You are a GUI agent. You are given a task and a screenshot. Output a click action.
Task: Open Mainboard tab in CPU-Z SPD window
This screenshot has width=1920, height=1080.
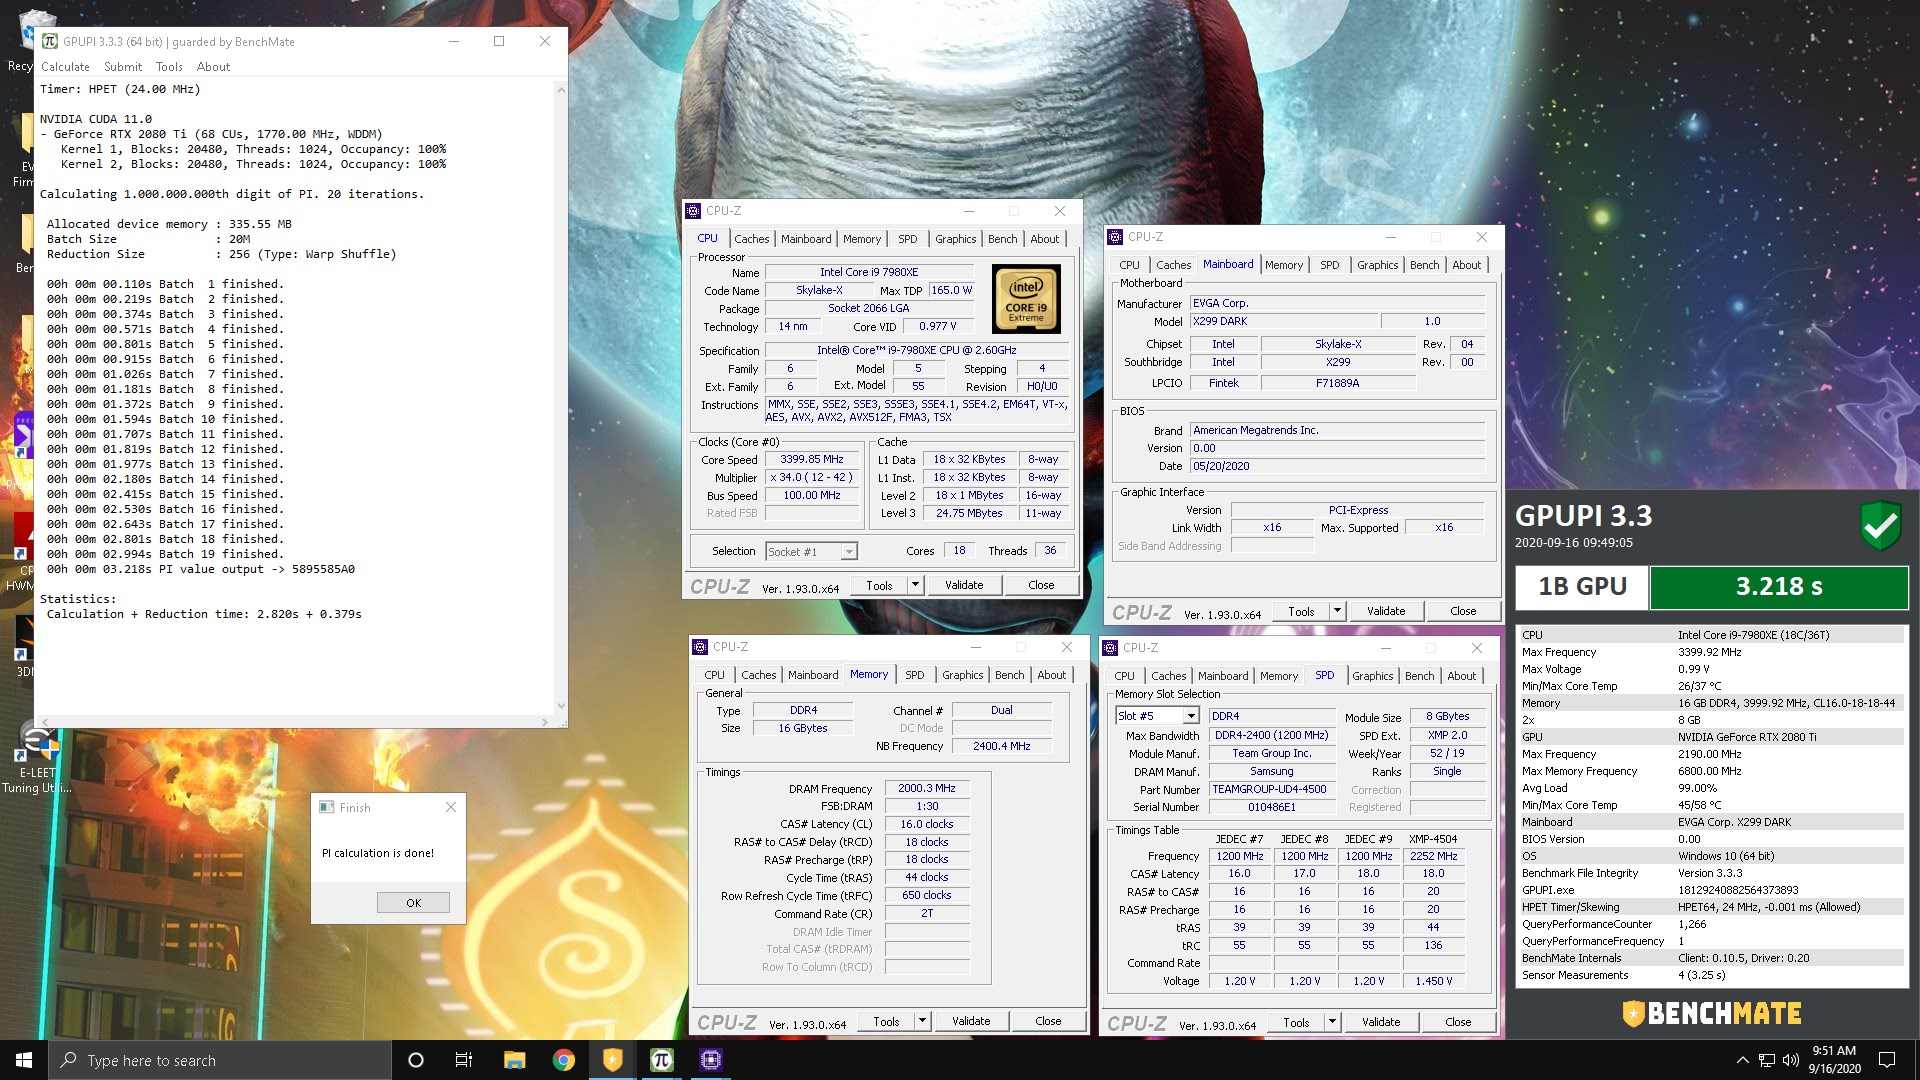[1223, 676]
